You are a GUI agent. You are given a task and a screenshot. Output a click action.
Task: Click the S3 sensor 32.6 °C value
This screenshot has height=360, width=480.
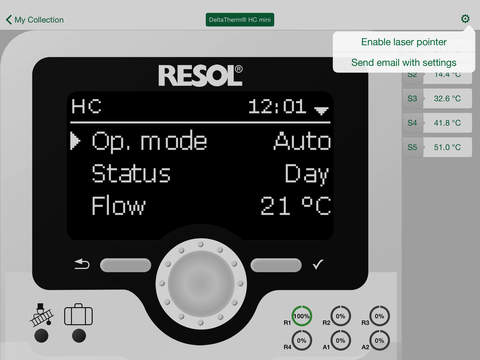[x=447, y=99]
